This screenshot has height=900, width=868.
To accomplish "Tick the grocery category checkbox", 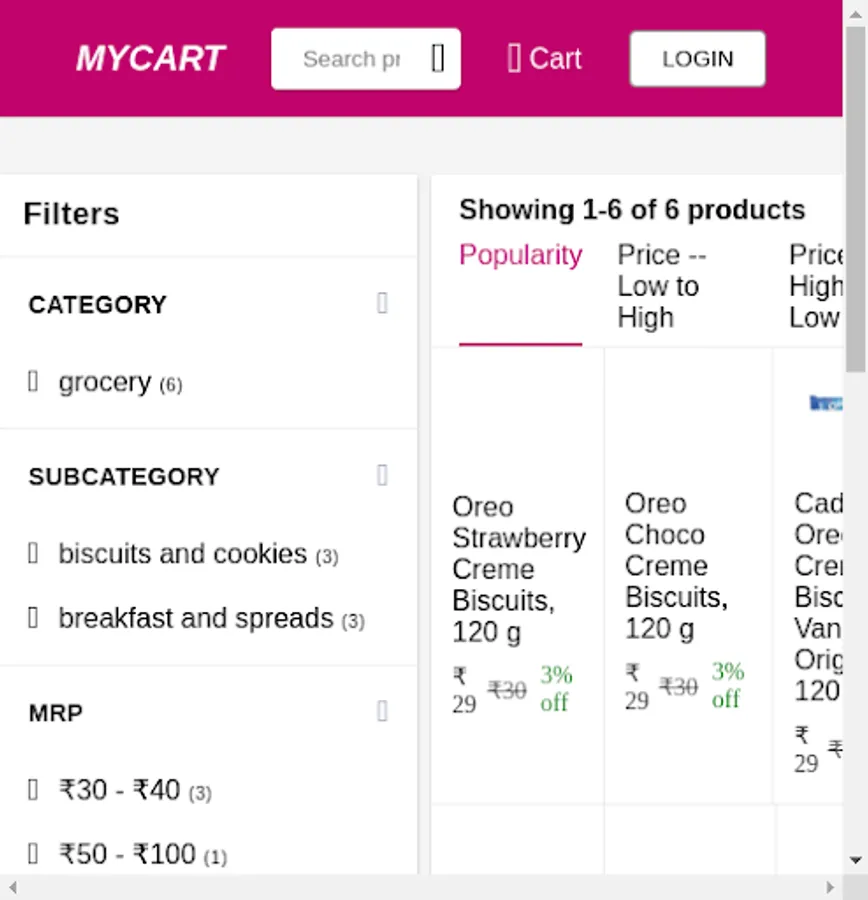I will pos(33,382).
